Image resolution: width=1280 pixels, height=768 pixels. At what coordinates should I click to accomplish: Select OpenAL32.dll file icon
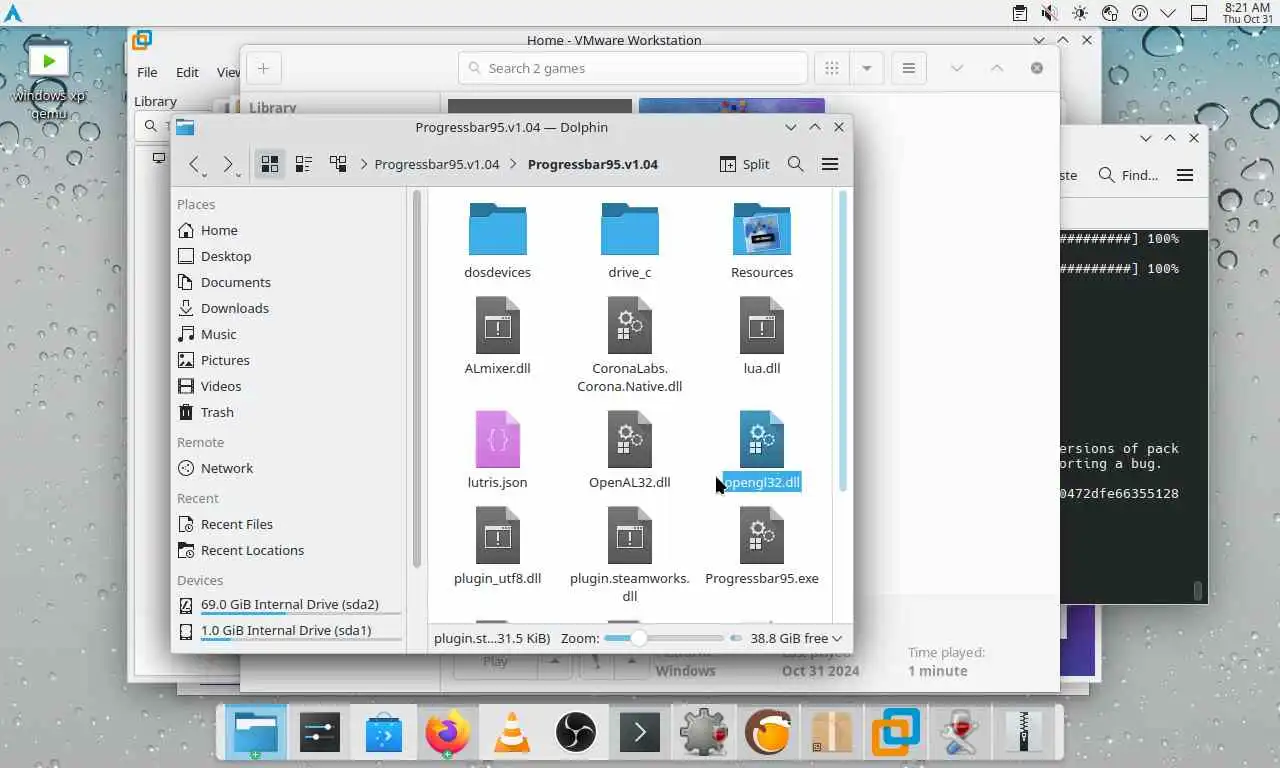pos(630,439)
